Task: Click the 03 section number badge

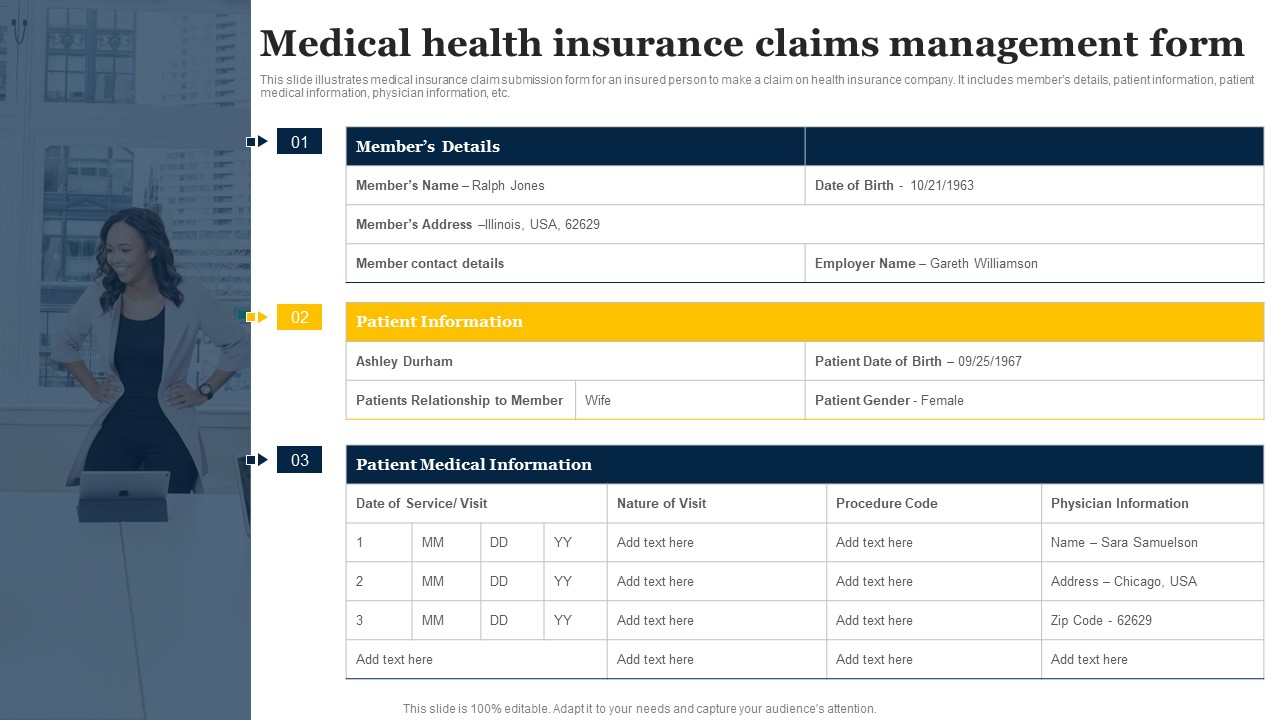Action: (x=299, y=460)
